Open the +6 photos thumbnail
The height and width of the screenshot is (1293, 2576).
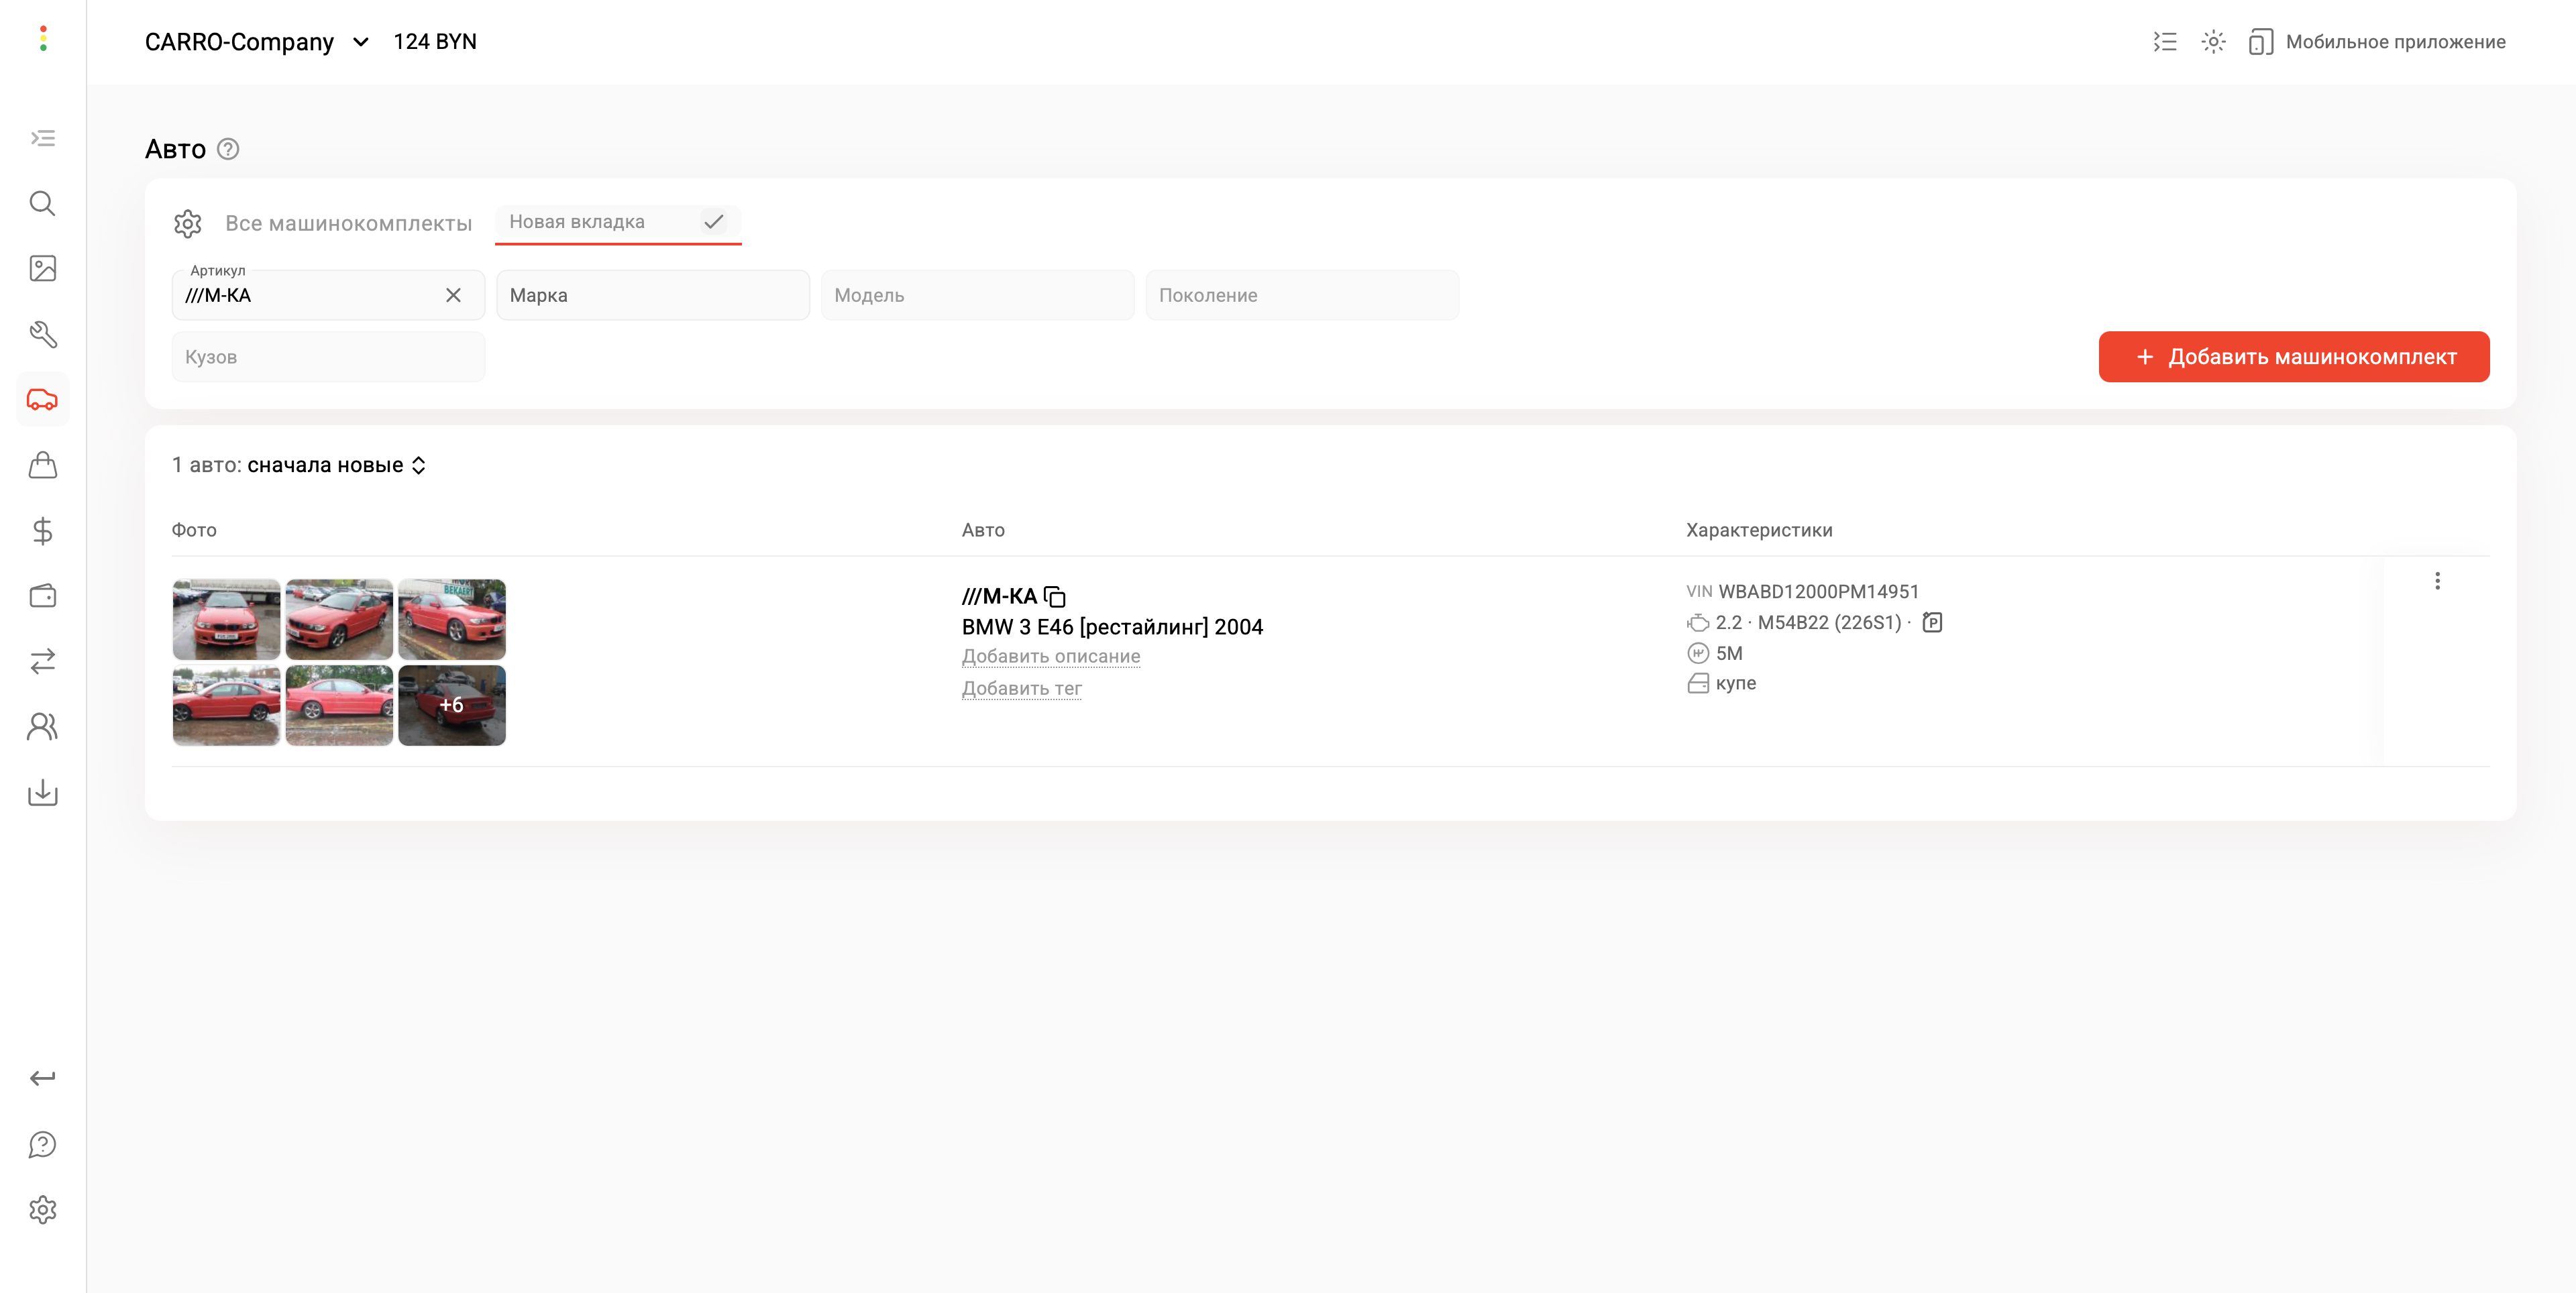pos(451,705)
